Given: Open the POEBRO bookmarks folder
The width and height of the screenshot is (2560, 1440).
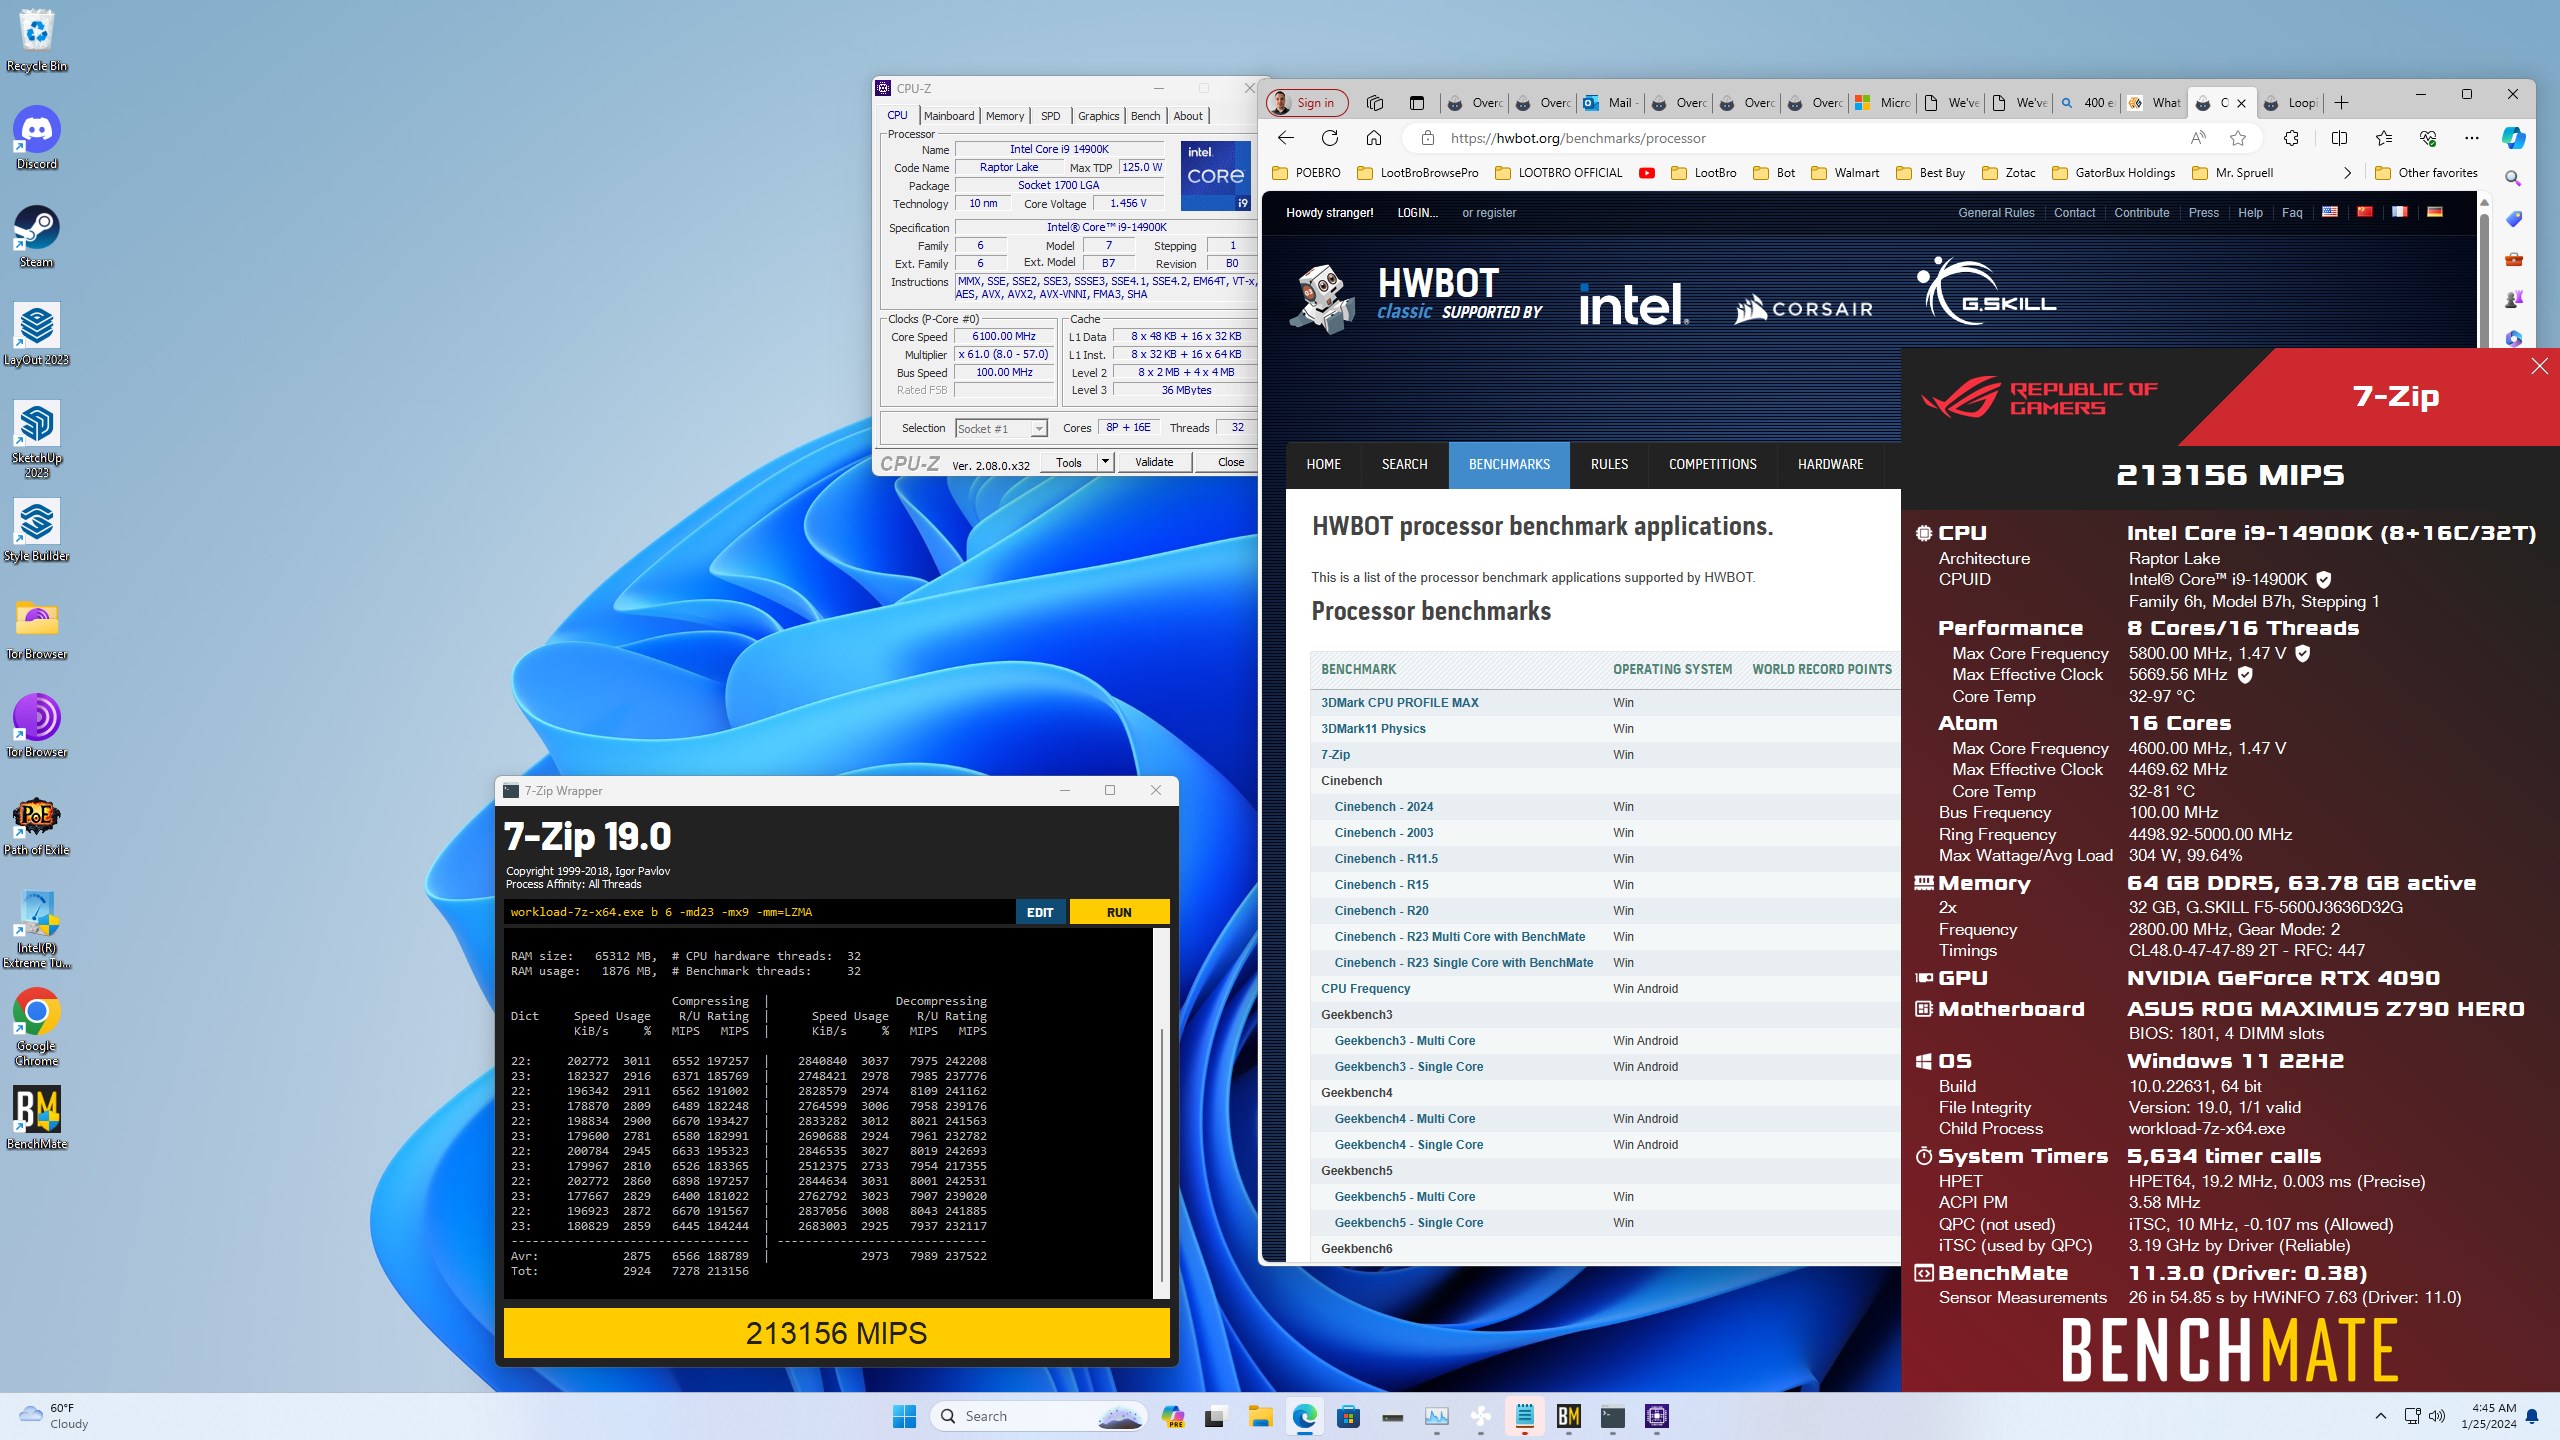Looking at the screenshot, I should tap(1306, 173).
